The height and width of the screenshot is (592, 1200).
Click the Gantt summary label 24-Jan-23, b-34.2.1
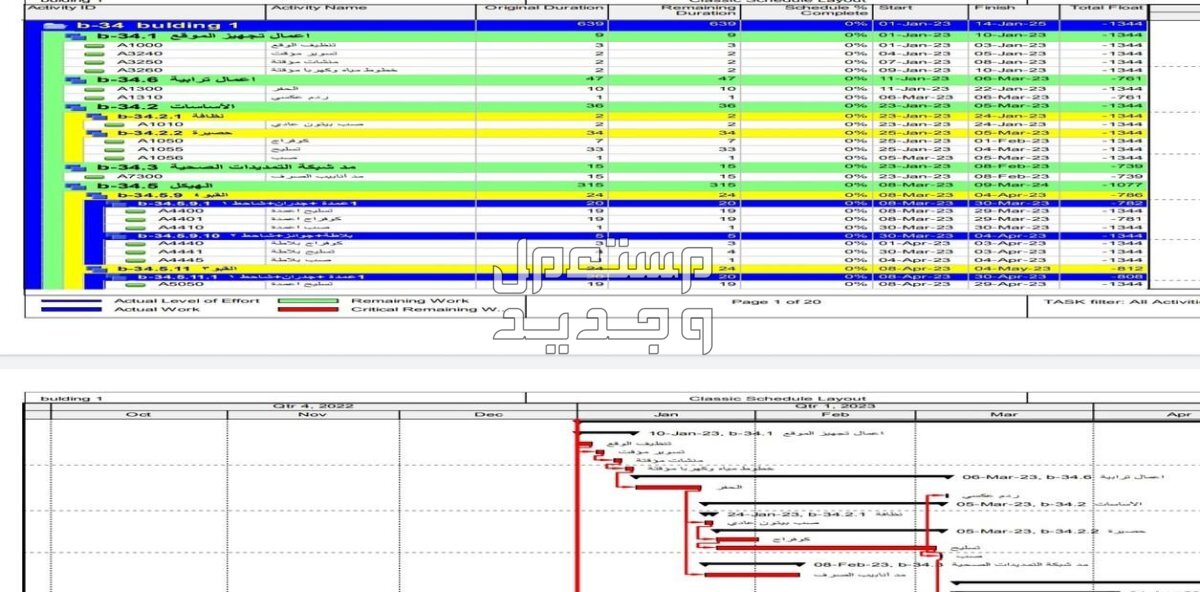click(x=797, y=513)
